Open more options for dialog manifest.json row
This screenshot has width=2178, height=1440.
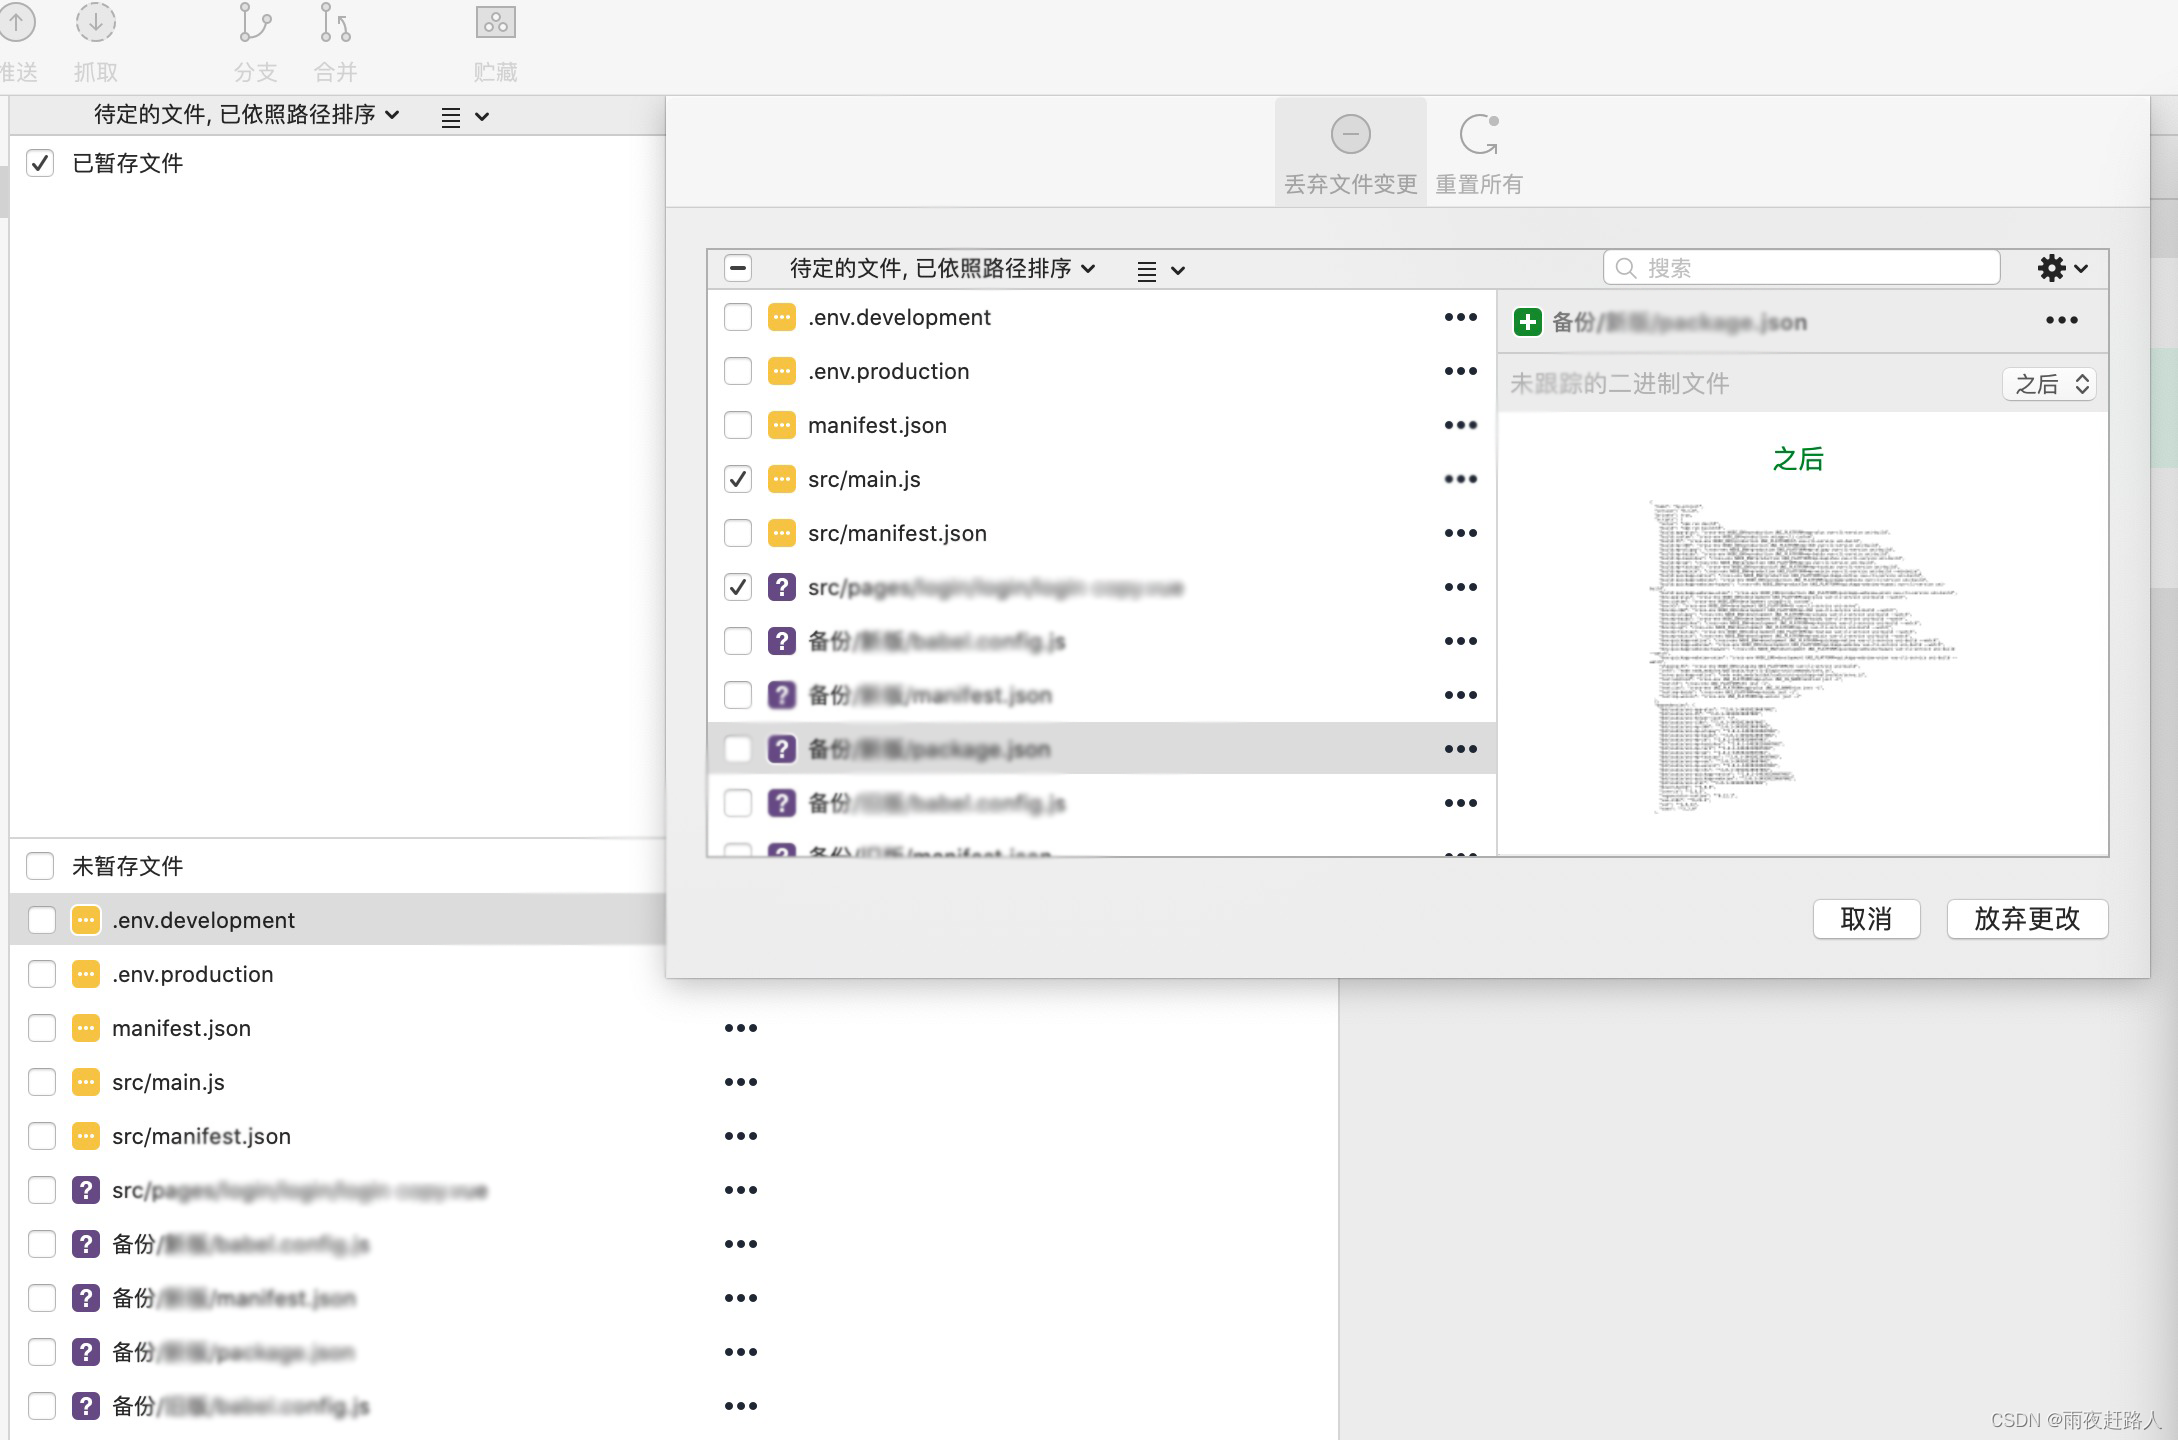tap(1460, 425)
